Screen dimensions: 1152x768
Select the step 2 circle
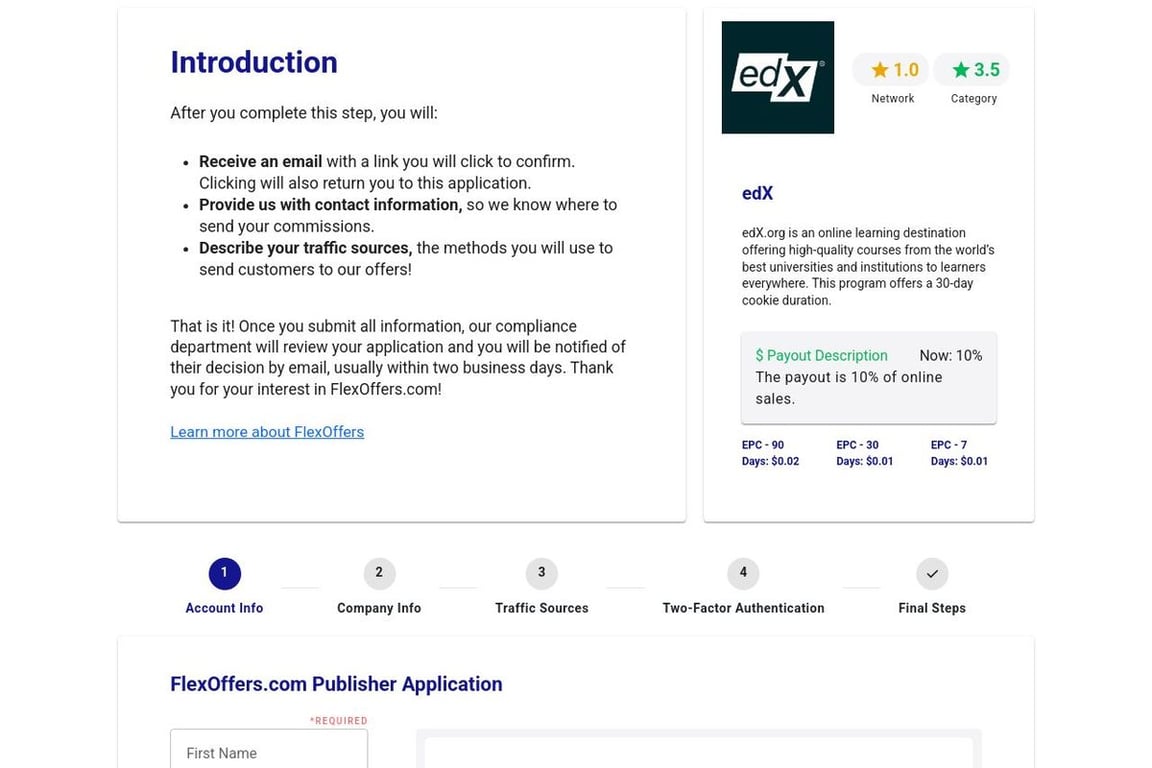(x=379, y=573)
